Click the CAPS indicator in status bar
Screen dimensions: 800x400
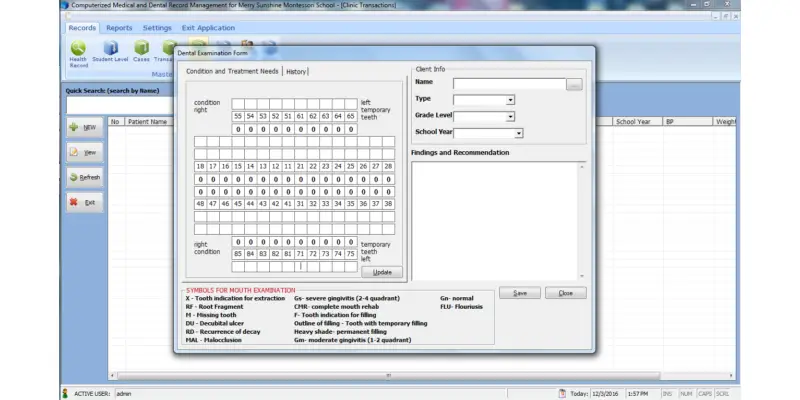coord(705,394)
